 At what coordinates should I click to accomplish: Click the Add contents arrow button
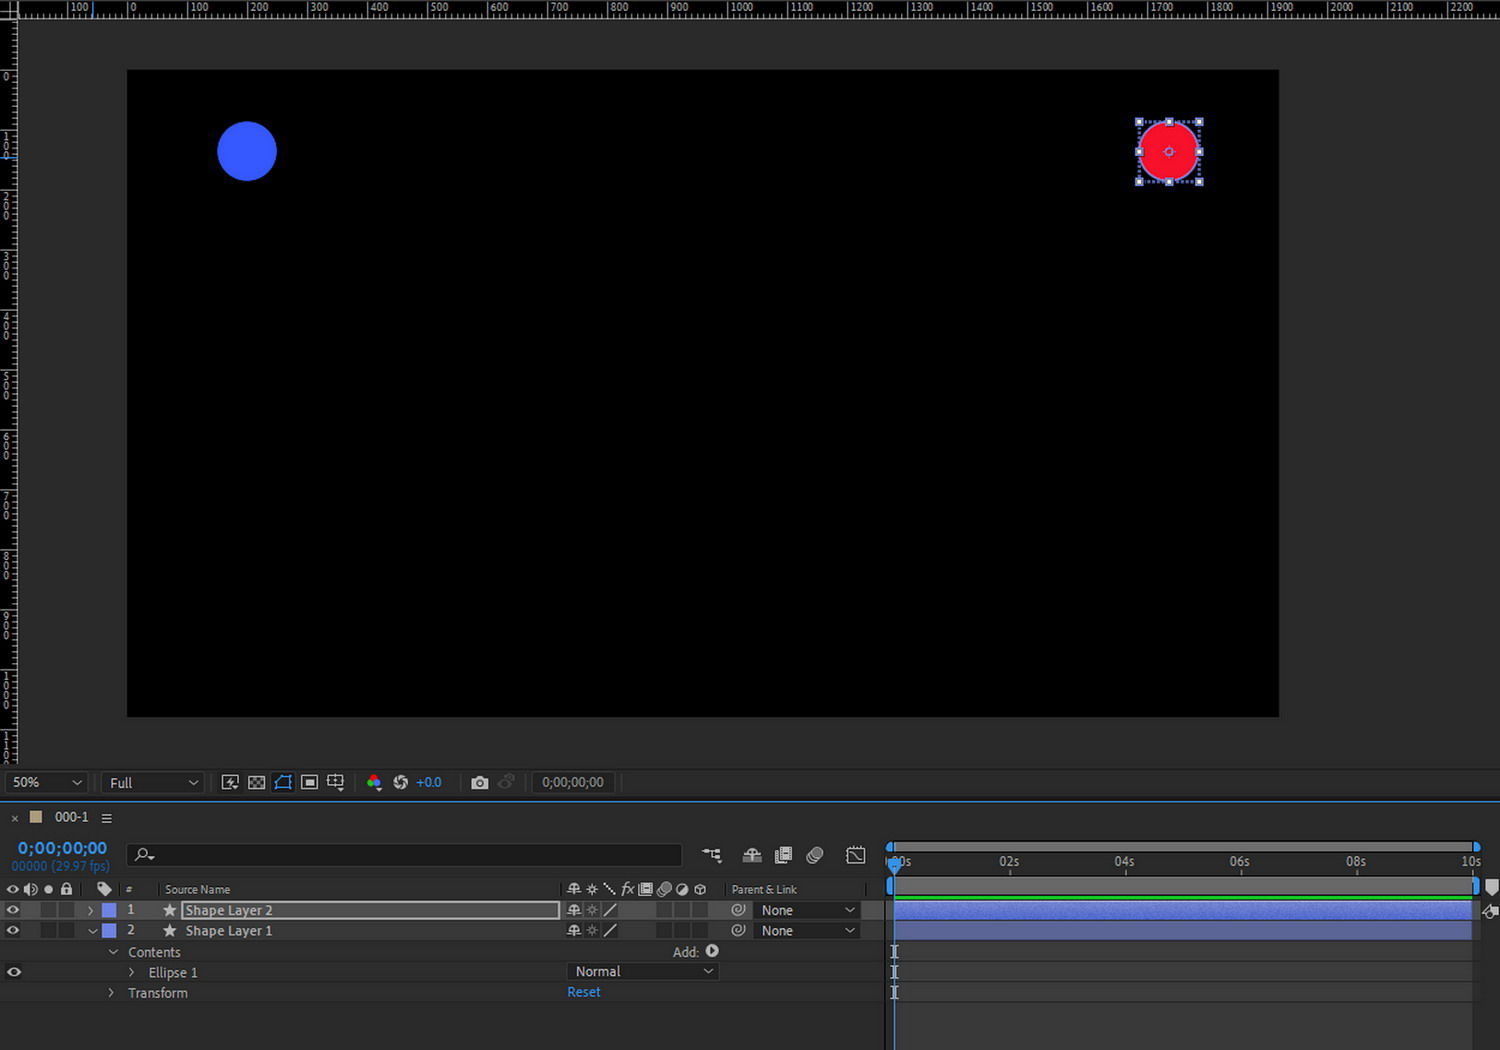[x=712, y=951]
